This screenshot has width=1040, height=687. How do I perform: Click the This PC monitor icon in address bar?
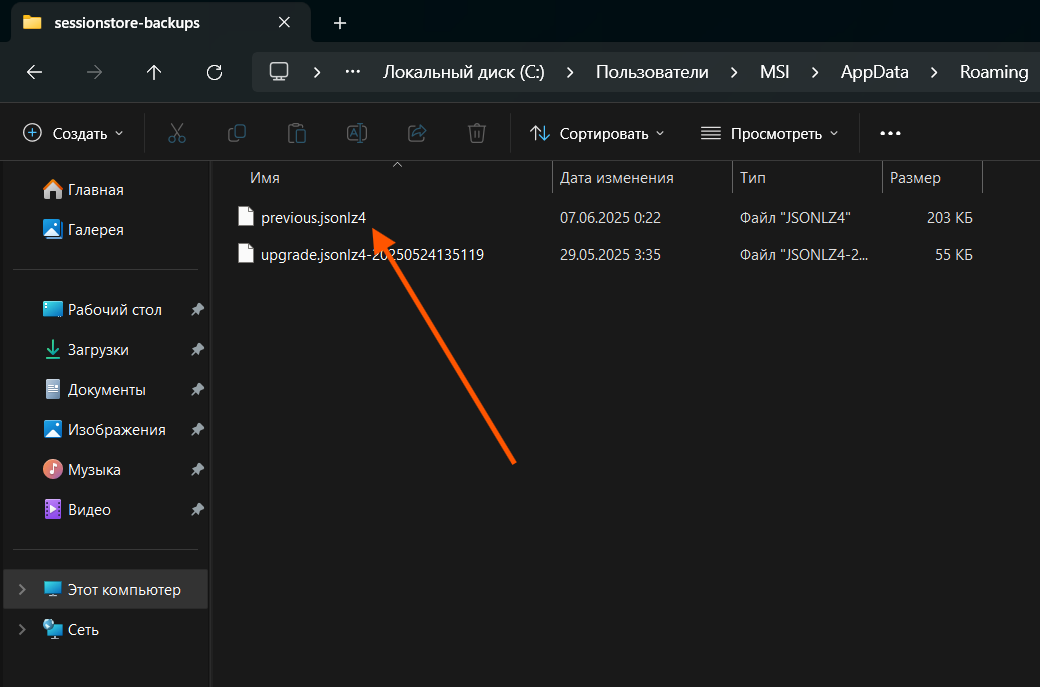point(279,72)
